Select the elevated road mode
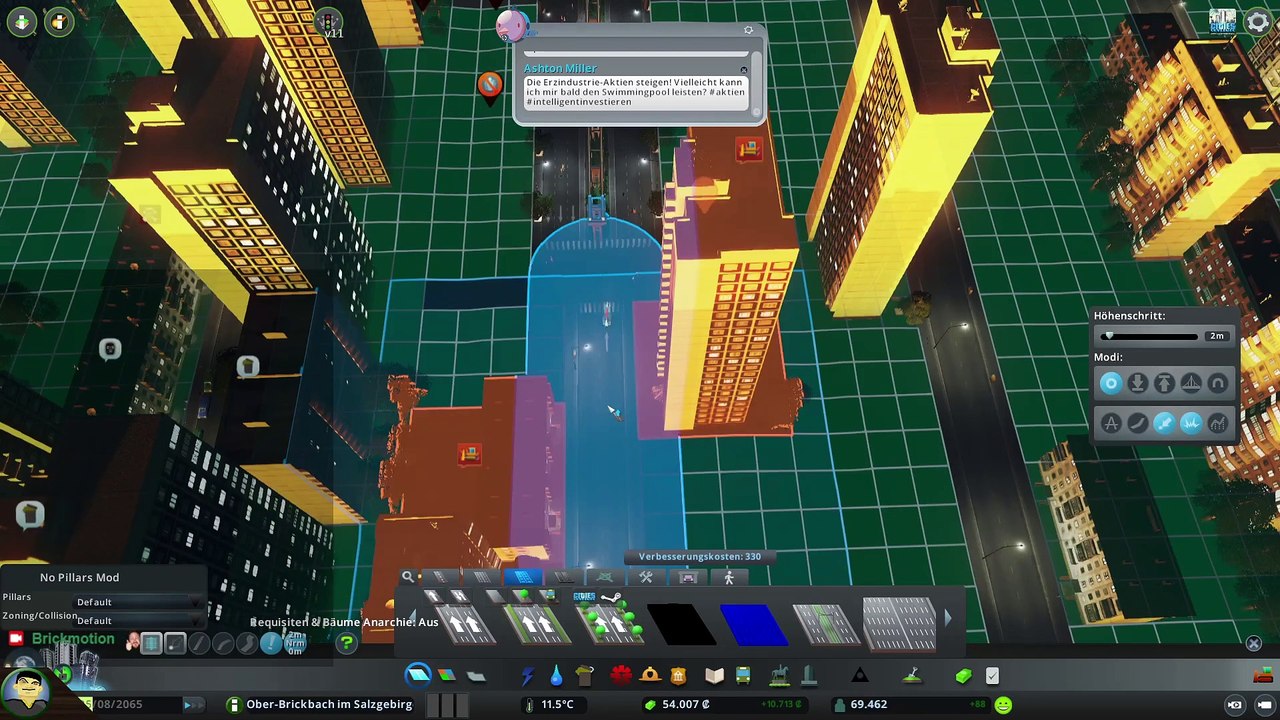The height and width of the screenshot is (720, 1280). 1165,383
